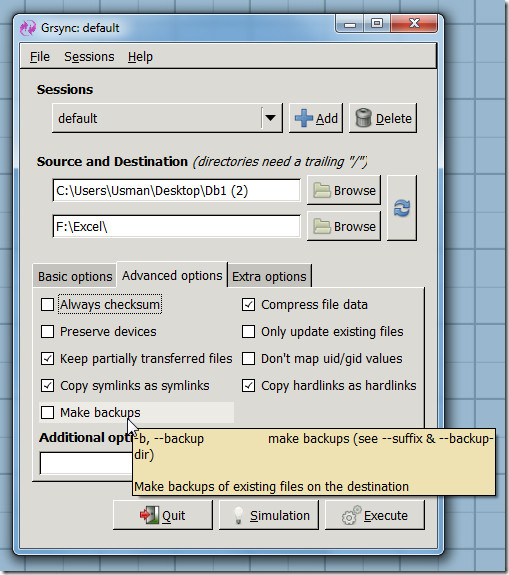
Task: Expand the default session dropdown
Action: (167, 118)
